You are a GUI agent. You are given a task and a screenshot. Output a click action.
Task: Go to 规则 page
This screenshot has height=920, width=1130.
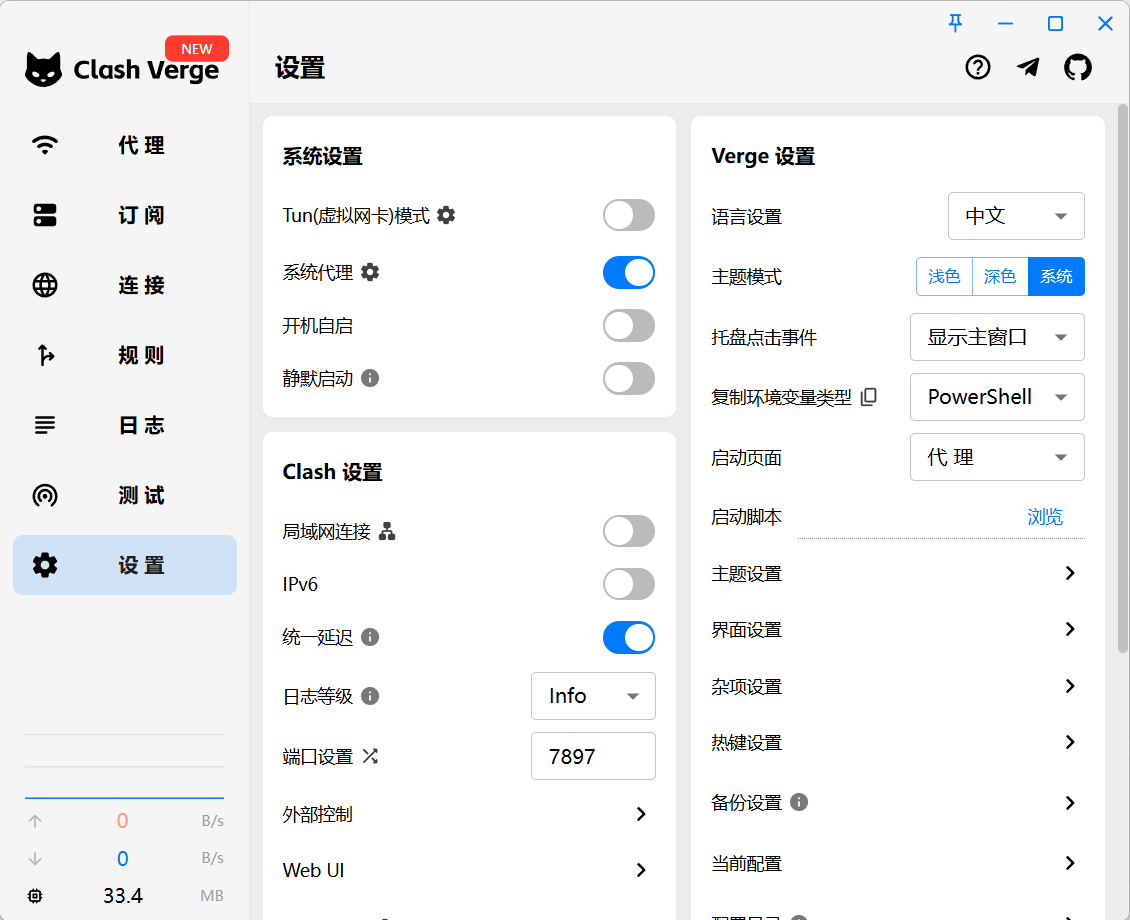[125, 354]
